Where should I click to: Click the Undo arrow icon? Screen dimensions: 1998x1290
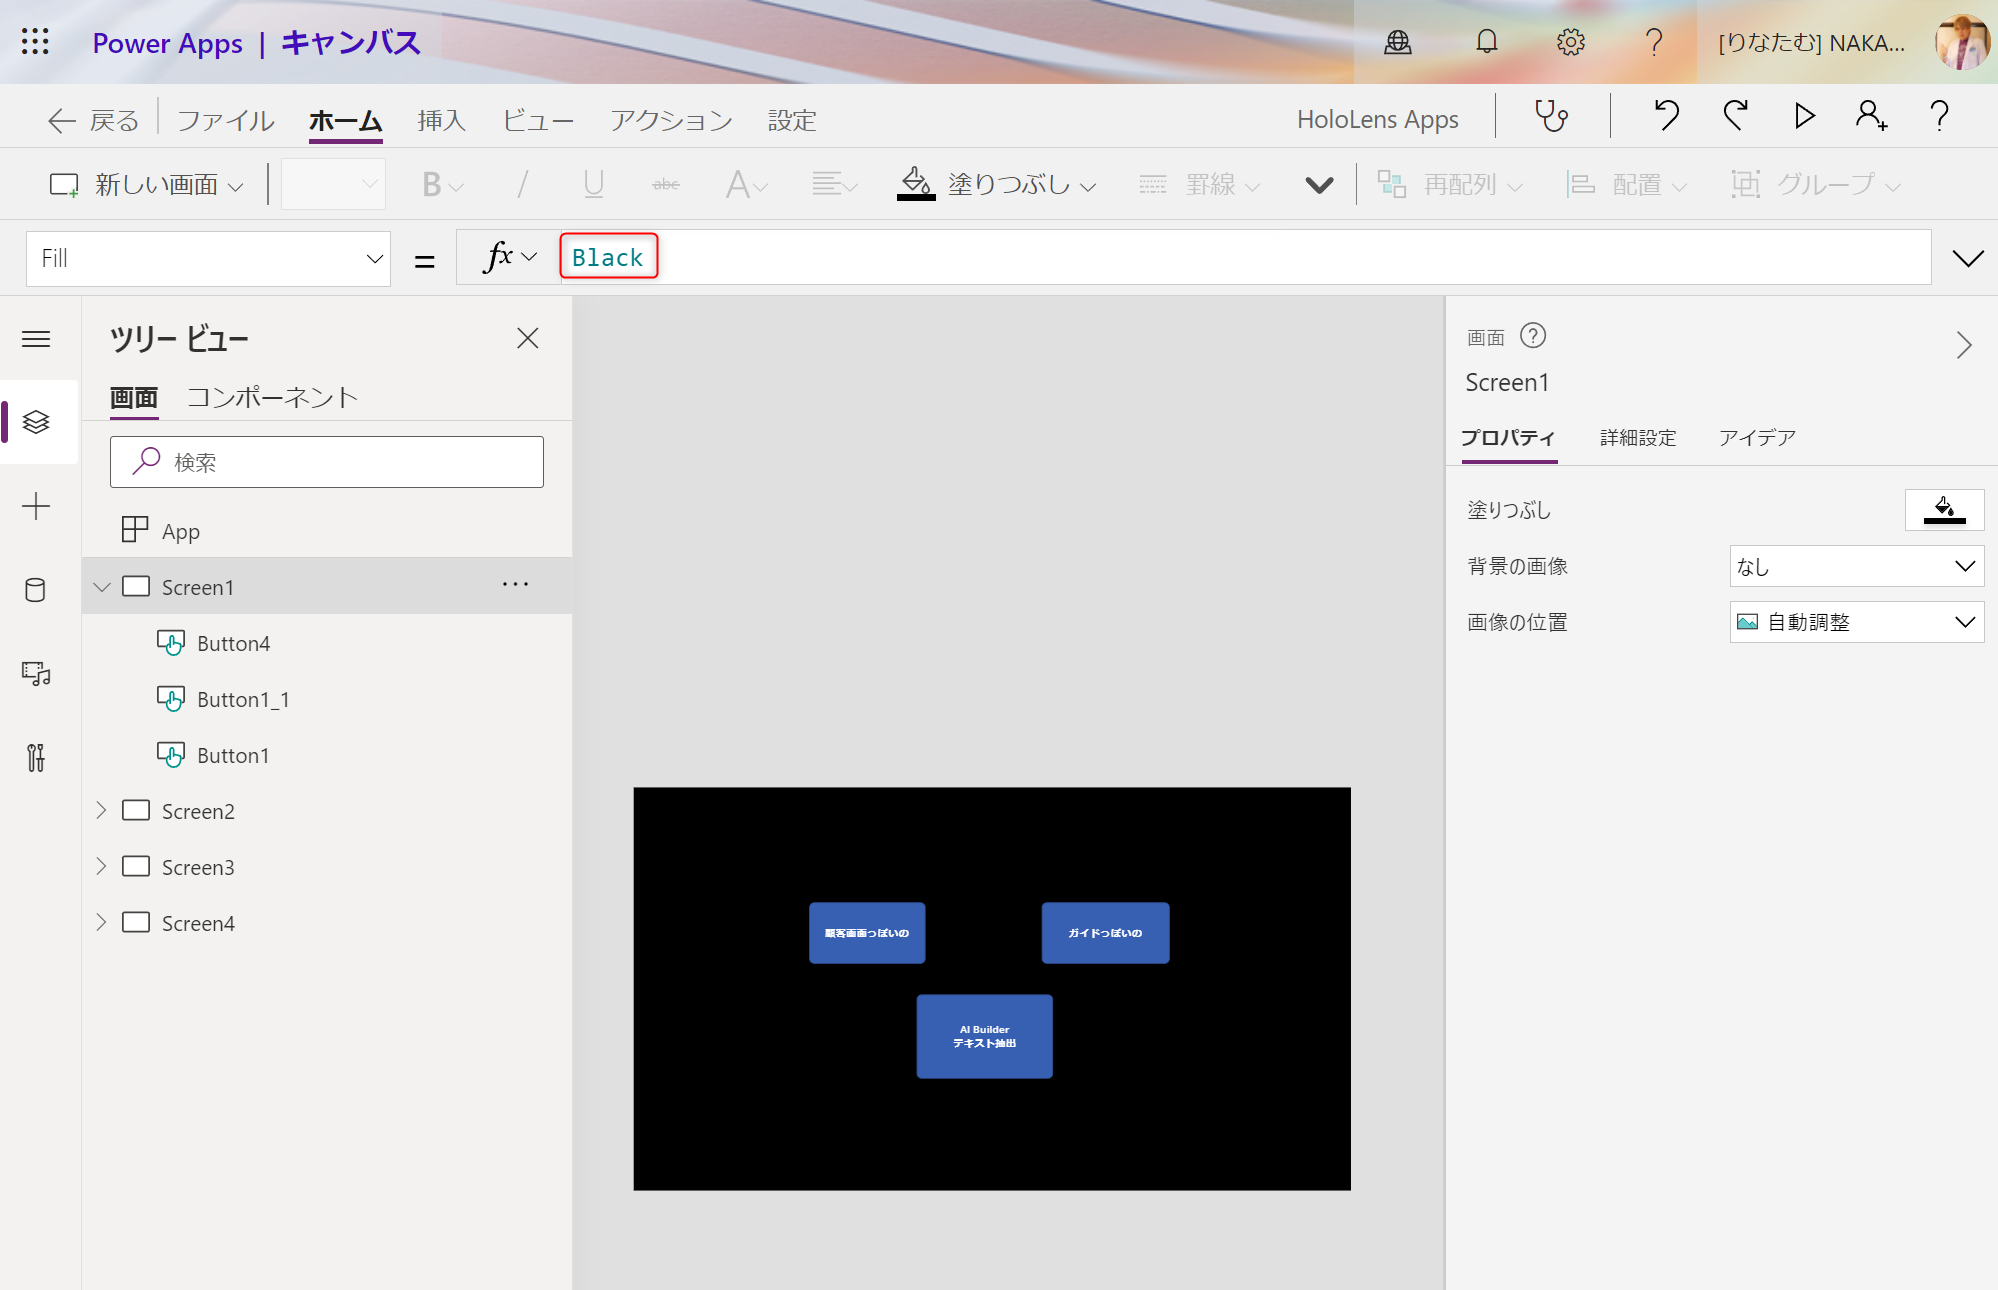click(1665, 116)
